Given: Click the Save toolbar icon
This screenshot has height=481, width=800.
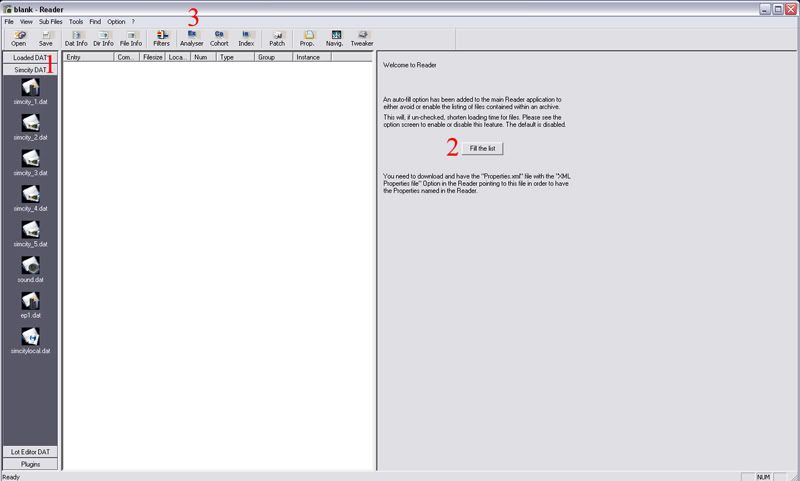Looking at the screenshot, I should point(45,38).
